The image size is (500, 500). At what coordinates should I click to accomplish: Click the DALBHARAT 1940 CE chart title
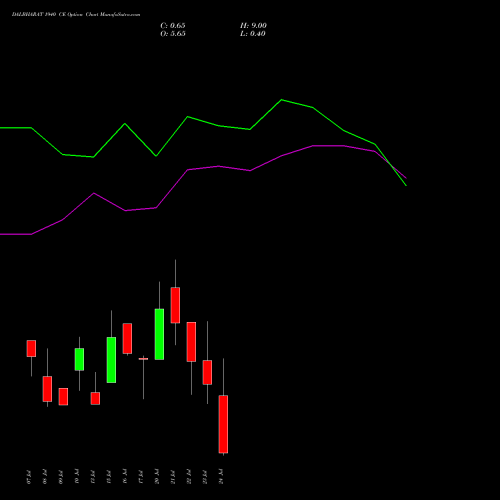[76, 15]
